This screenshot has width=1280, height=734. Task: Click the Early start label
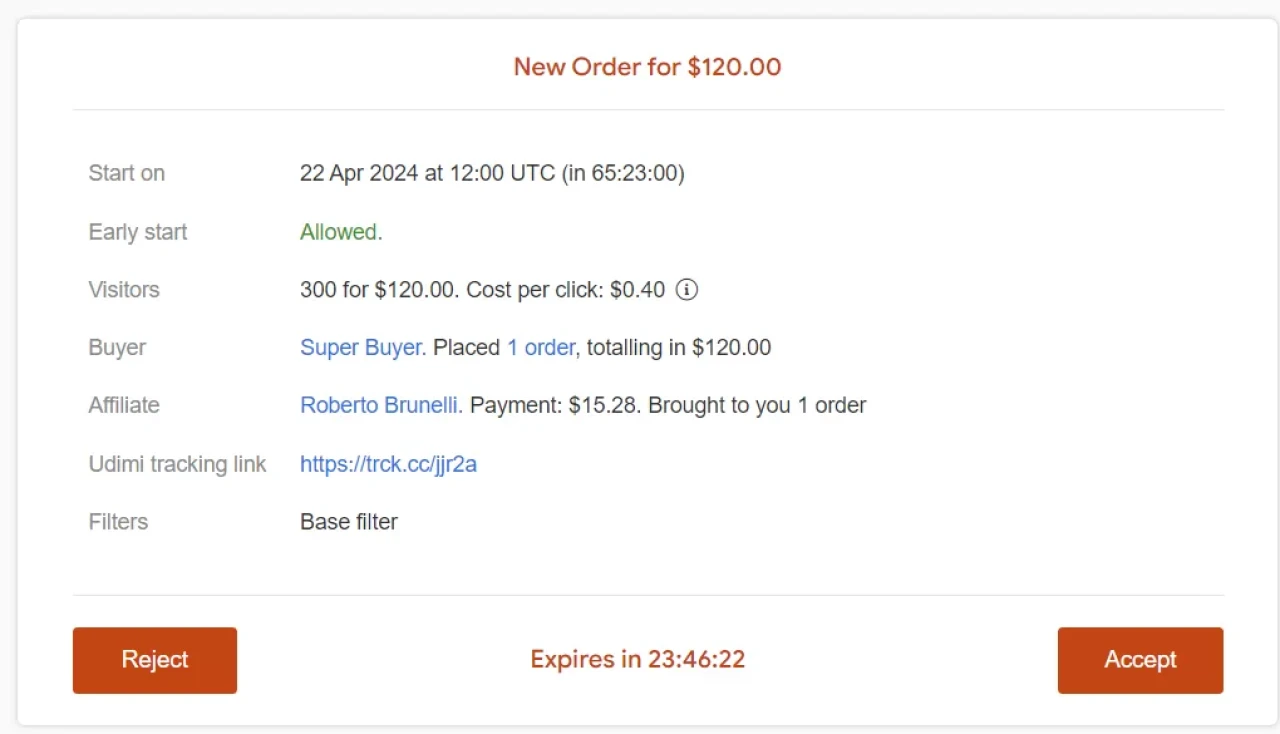[x=138, y=232]
